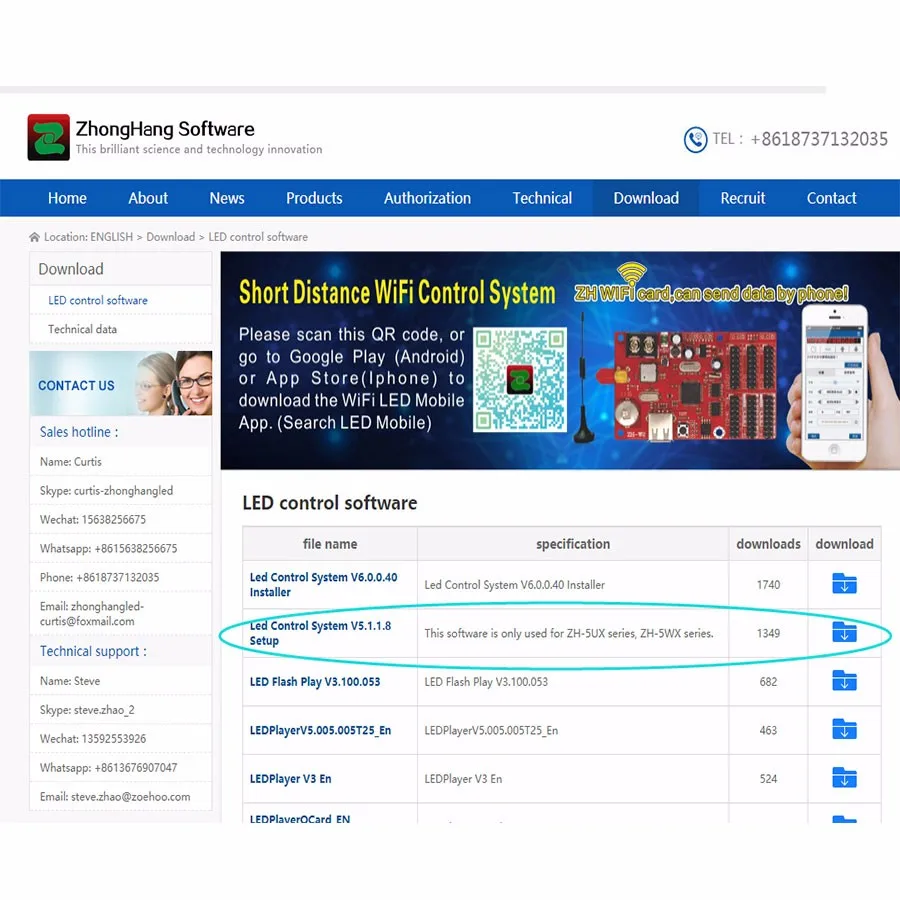This screenshot has height=900, width=900.
Task: Click 'Whatsapp: +8615638256675' text
Action: click(108, 548)
